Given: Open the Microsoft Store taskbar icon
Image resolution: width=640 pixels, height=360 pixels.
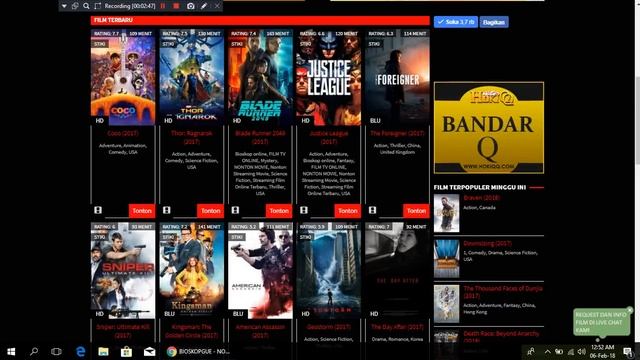Looking at the screenshot, I should (126, 351).
